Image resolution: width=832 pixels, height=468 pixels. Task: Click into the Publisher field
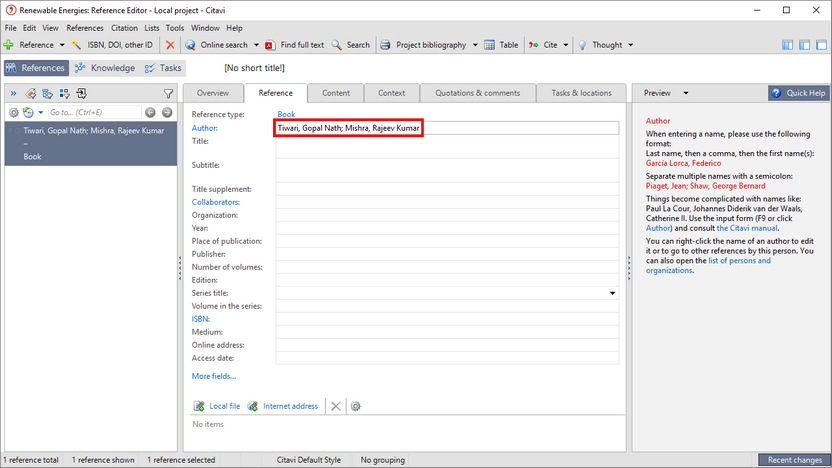click(447, 254)
